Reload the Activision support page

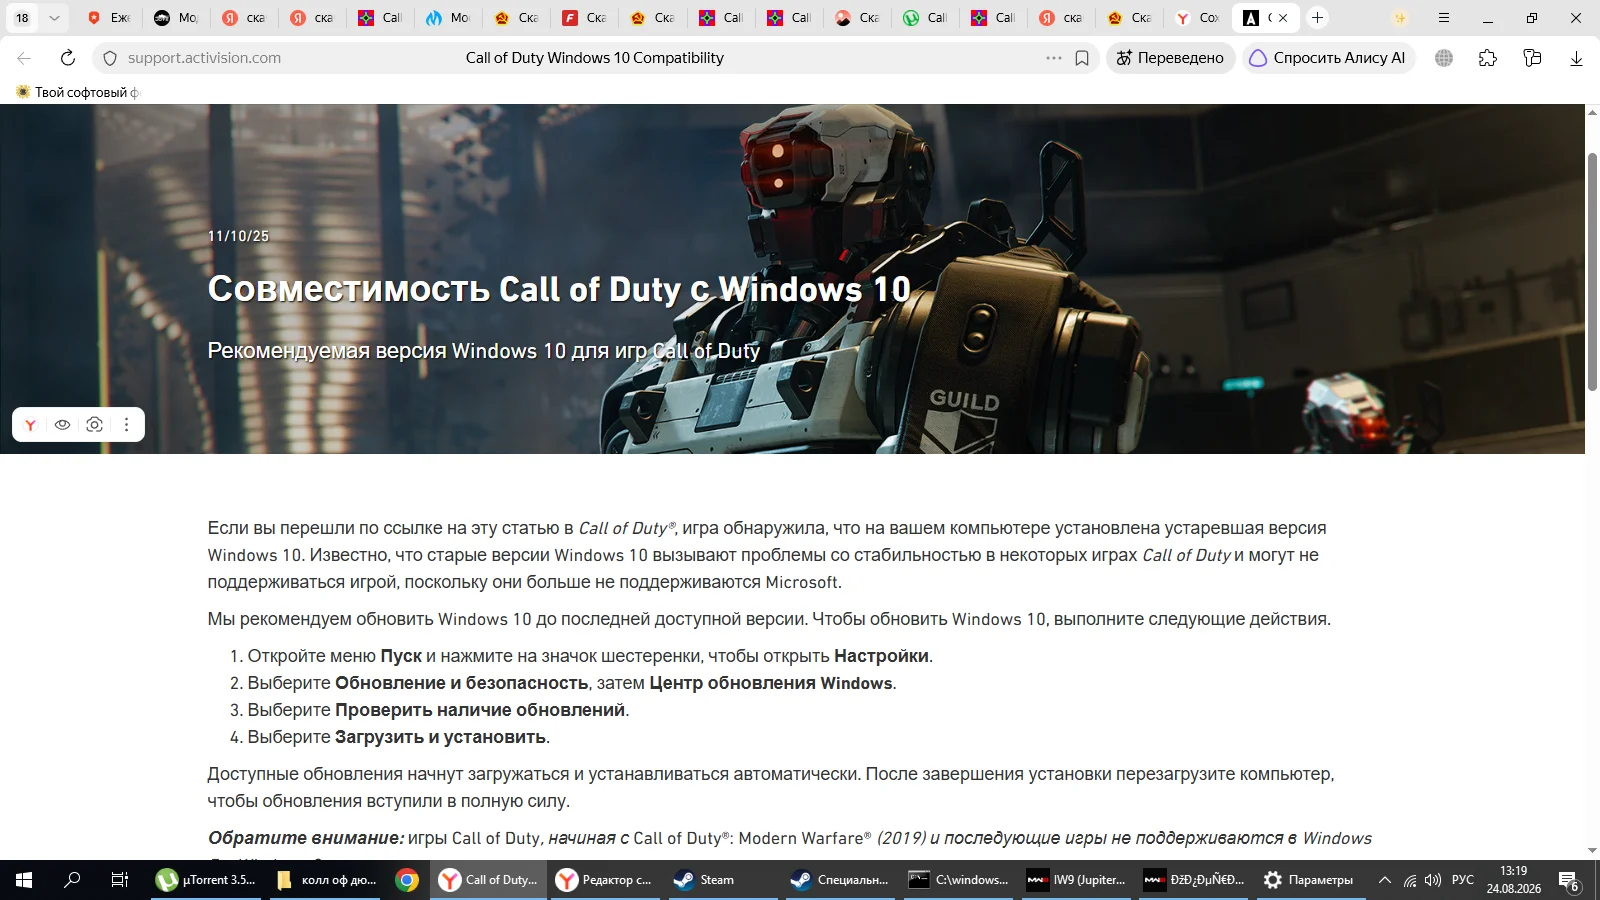click(x=68, y=58)
